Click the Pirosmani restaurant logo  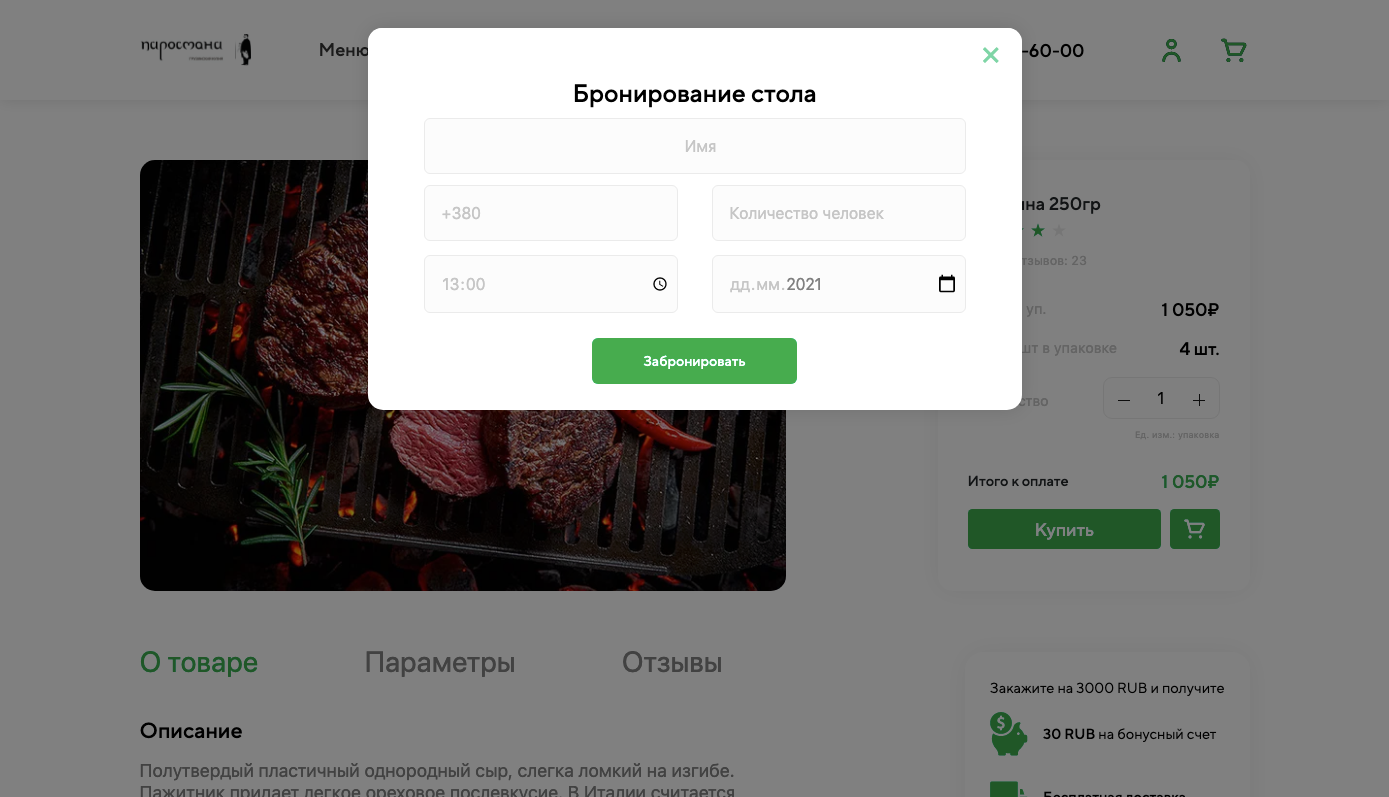[197, 50]
